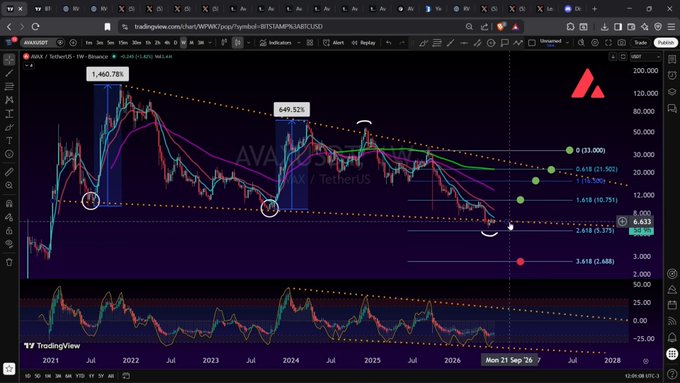Viewport: 680px width, 383px height.
Task: Click the quick search icon in toolbar
Action: [x=581, y=43]
